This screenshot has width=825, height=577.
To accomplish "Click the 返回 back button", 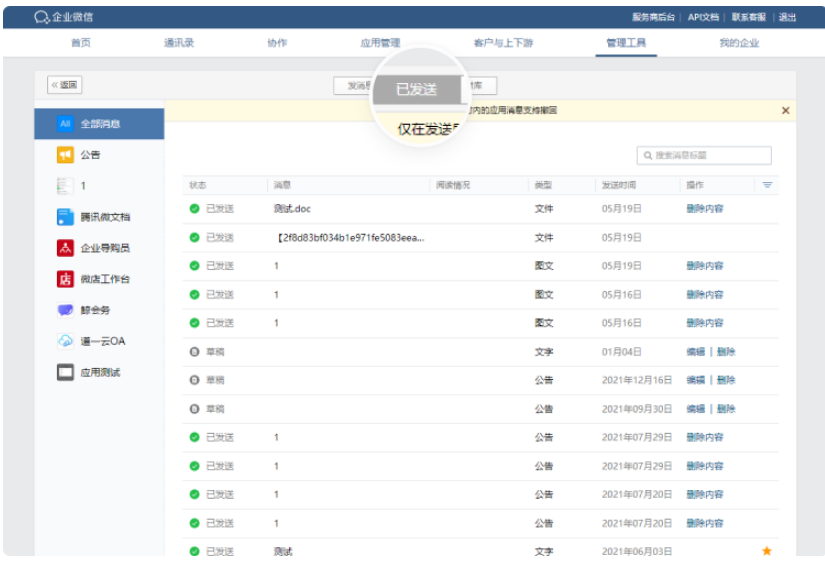I will pyautogui.click(x=63, y=84).
